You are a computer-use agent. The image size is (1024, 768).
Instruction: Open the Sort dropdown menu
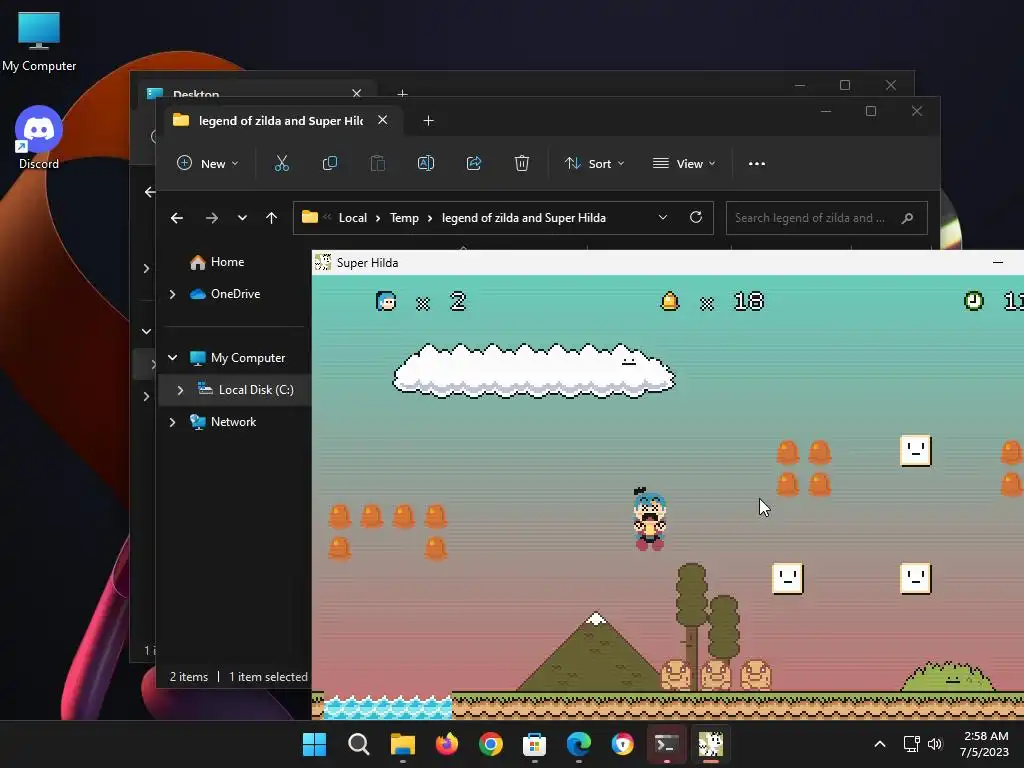coord(594,163)
